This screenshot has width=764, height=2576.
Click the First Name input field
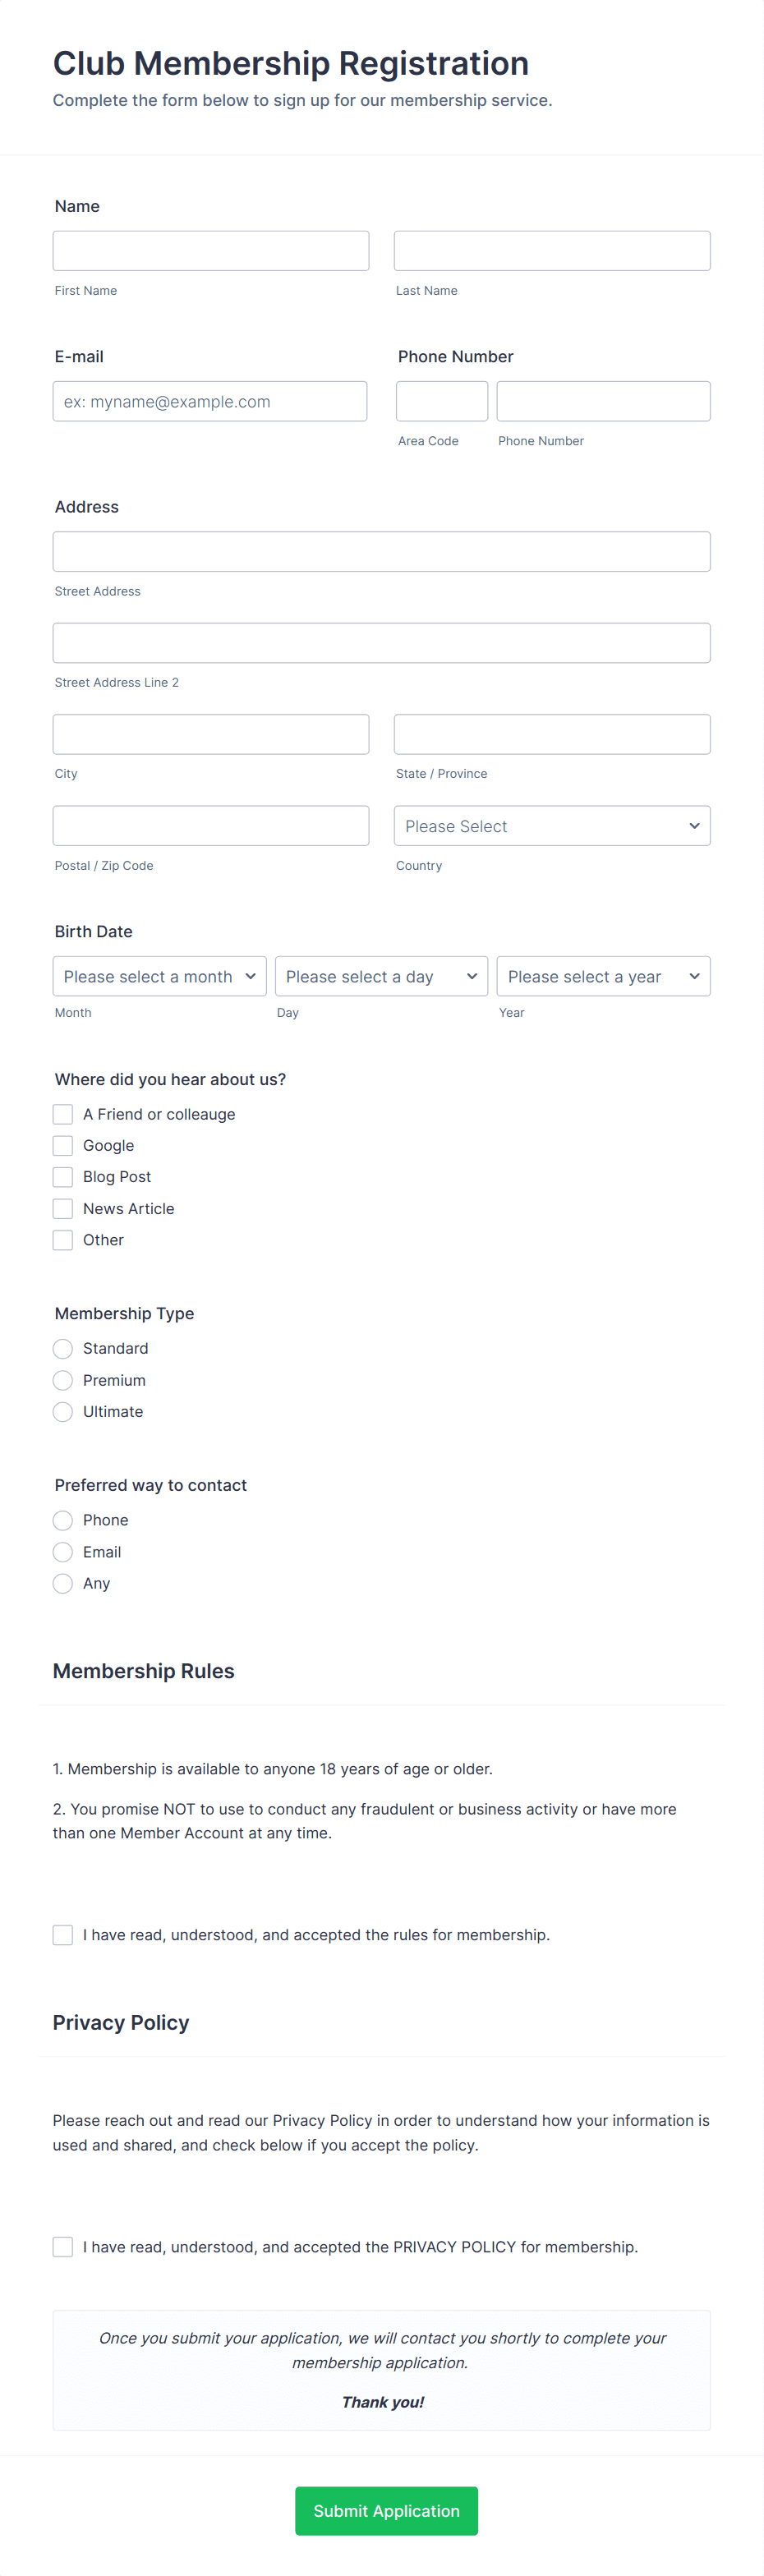coord(210,250)
